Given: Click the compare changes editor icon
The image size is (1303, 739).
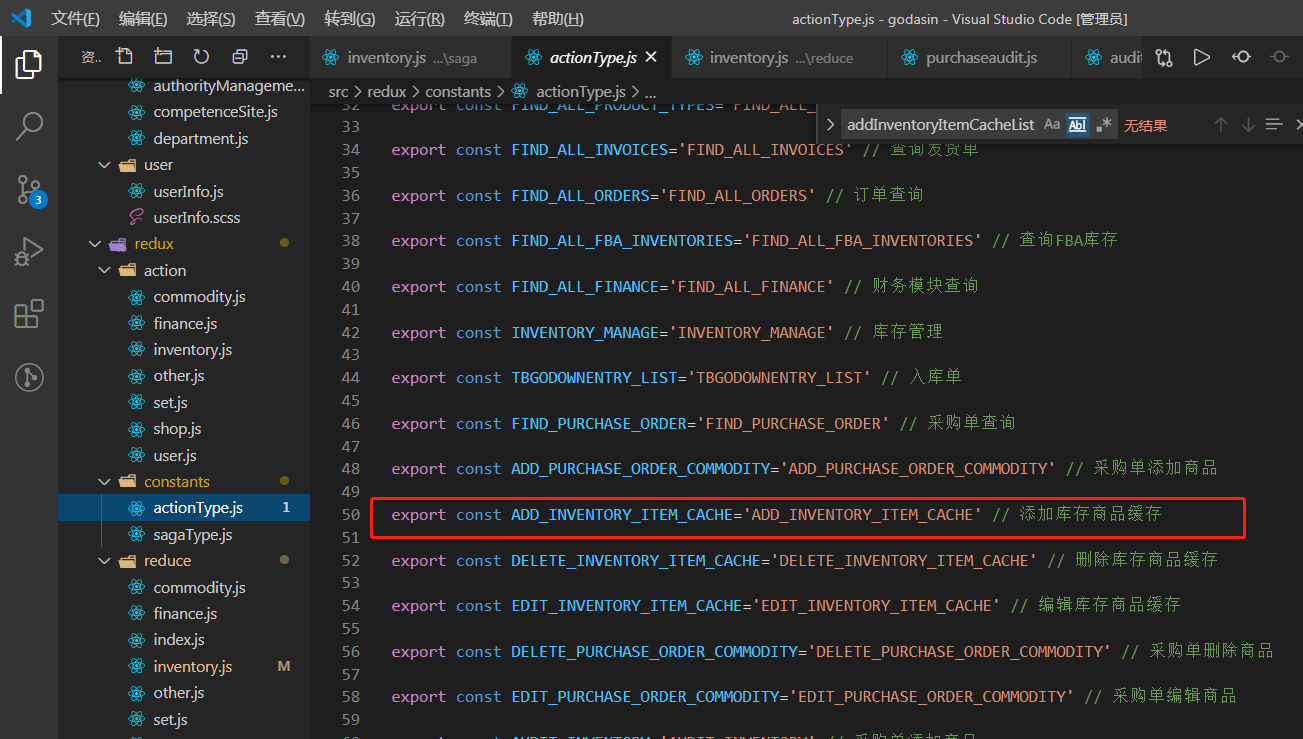Looking at the screenshot, I should (1164, 58).
